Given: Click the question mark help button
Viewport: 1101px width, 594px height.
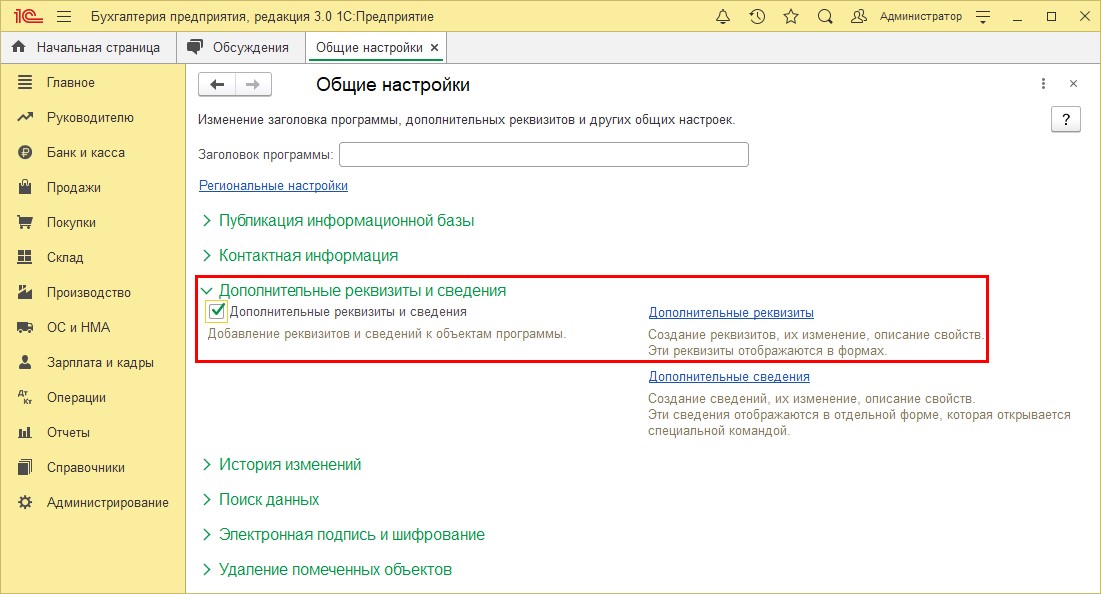Looking at the screenshot, I should pos(1066,120).
